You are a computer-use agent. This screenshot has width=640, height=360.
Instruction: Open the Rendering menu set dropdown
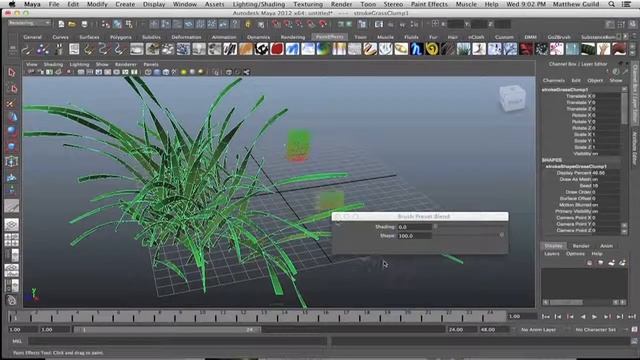pyautogui.click(x=29, y=23)
